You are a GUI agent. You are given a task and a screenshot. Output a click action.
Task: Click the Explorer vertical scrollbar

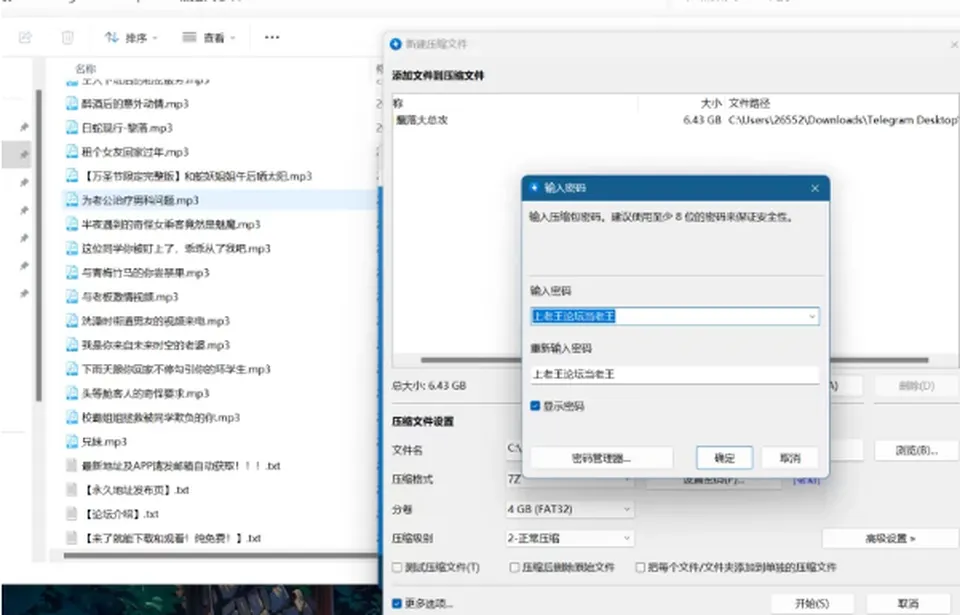tap(39, 245)
